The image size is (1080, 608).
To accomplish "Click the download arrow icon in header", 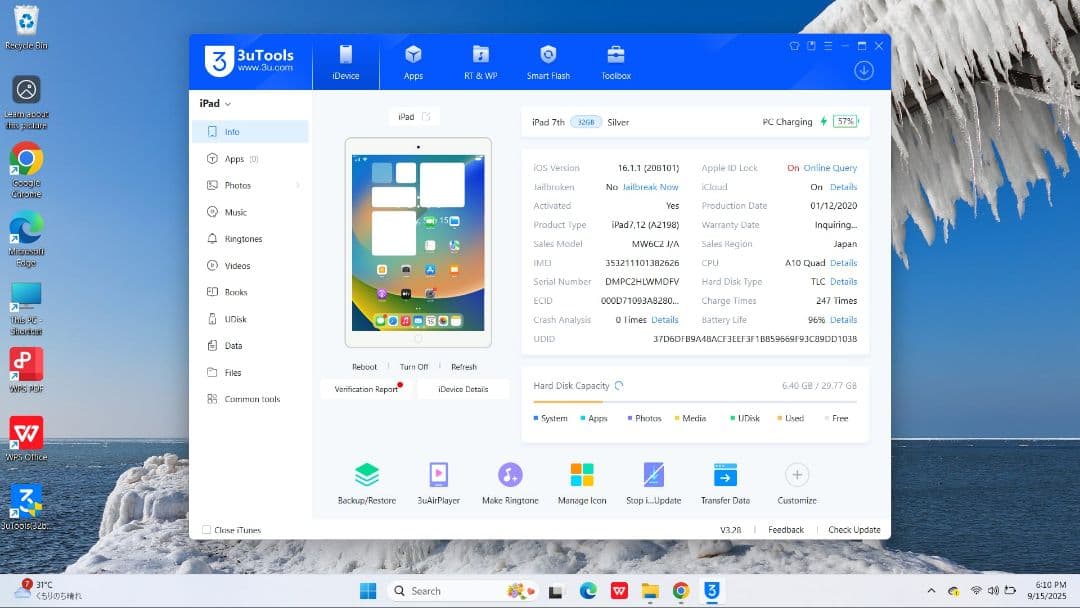I will [x=864, y=70].
